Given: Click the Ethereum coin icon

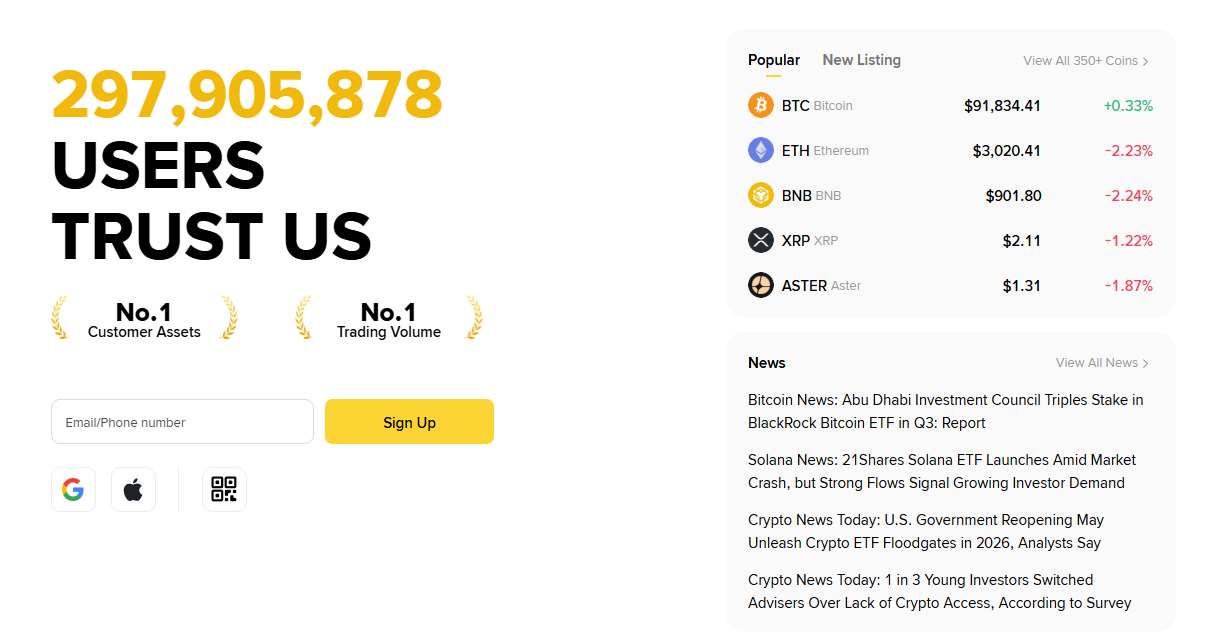Looking at the screenshot, I should click(x=761, y=150).
